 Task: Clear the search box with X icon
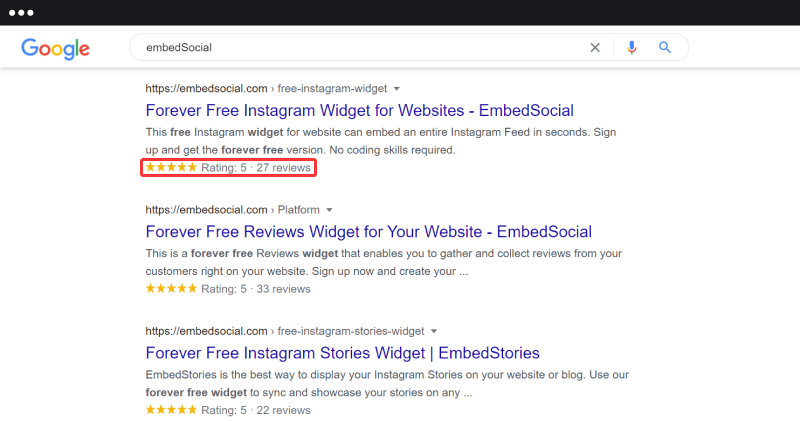click(595, 47)
